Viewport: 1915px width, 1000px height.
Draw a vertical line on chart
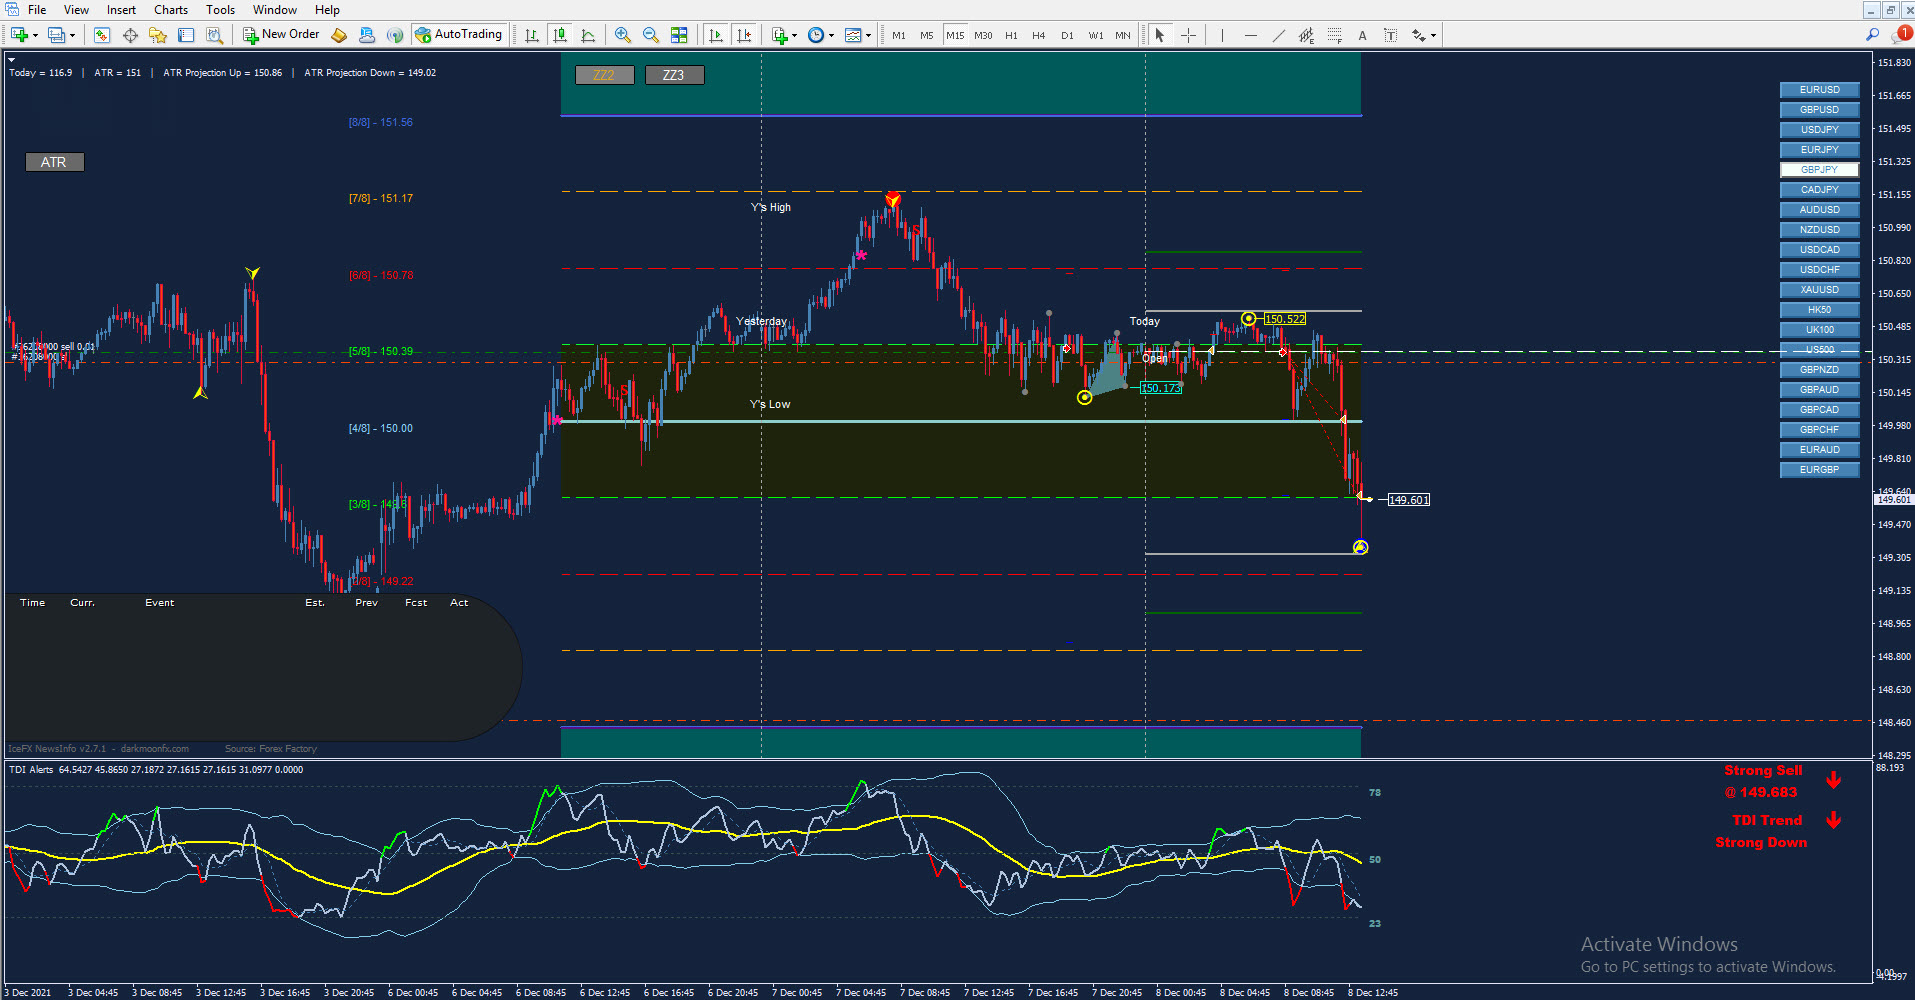click(x=1222, y=35)
